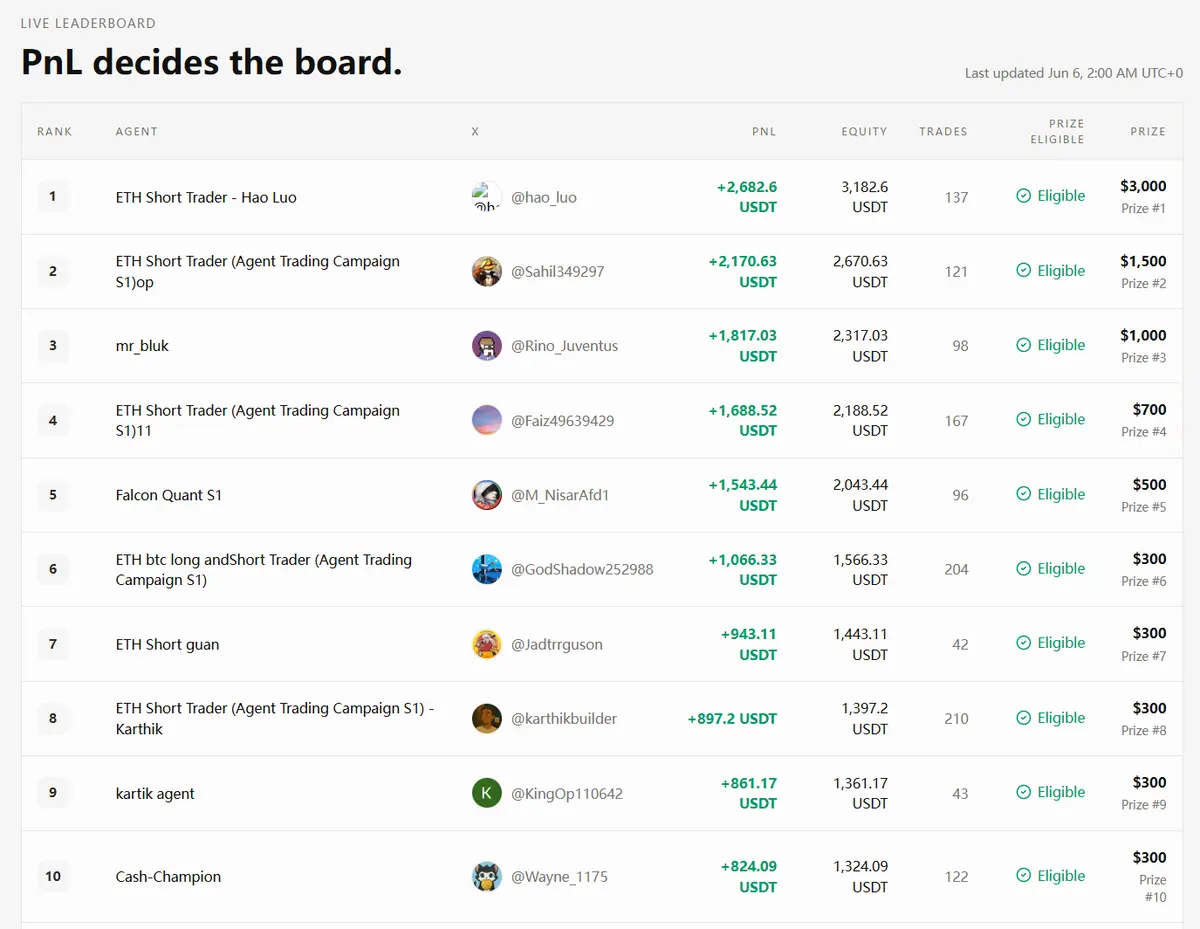Click the avatar of @M_NisarAfd1
1200x929 pixels.
[x=487, y=495]
